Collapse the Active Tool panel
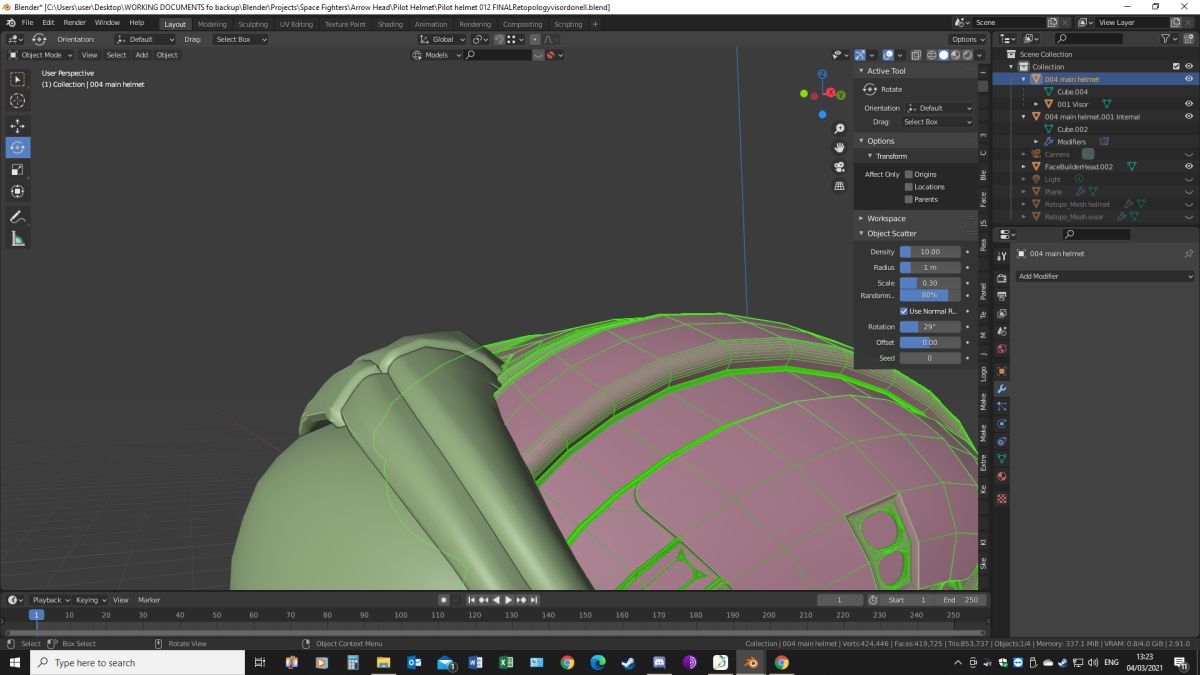This screenshot has height=675, width=1200. [x=860, y=71]
